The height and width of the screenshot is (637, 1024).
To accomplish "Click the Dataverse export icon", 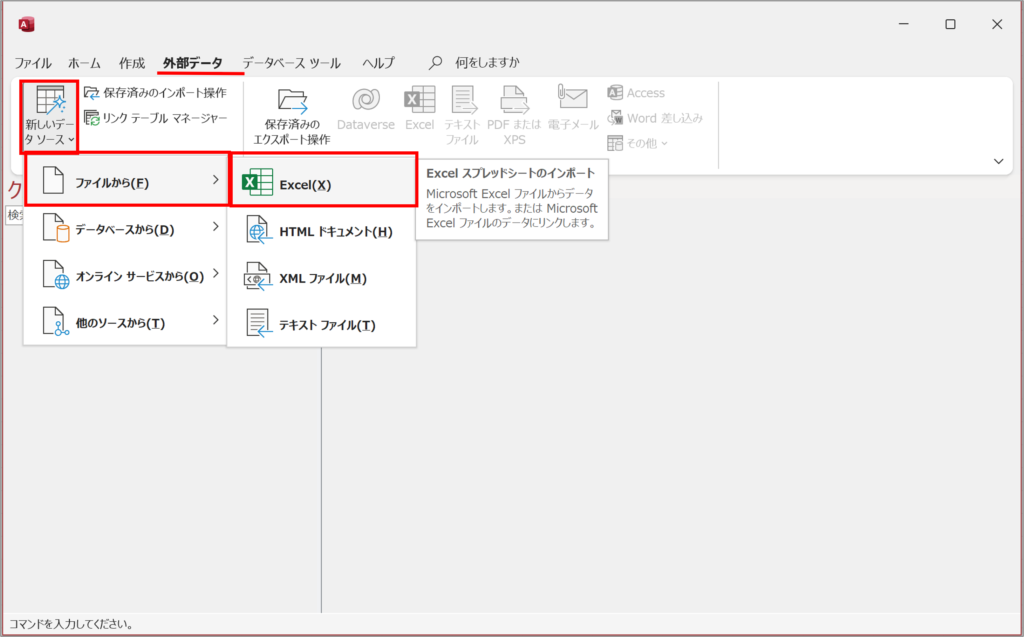I will pos(366,99).
